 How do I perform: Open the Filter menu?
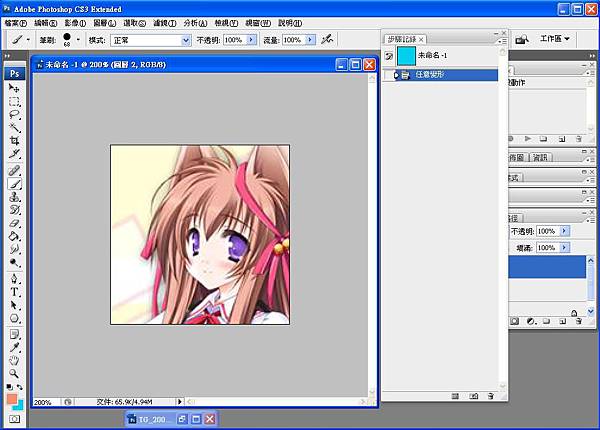165,23
